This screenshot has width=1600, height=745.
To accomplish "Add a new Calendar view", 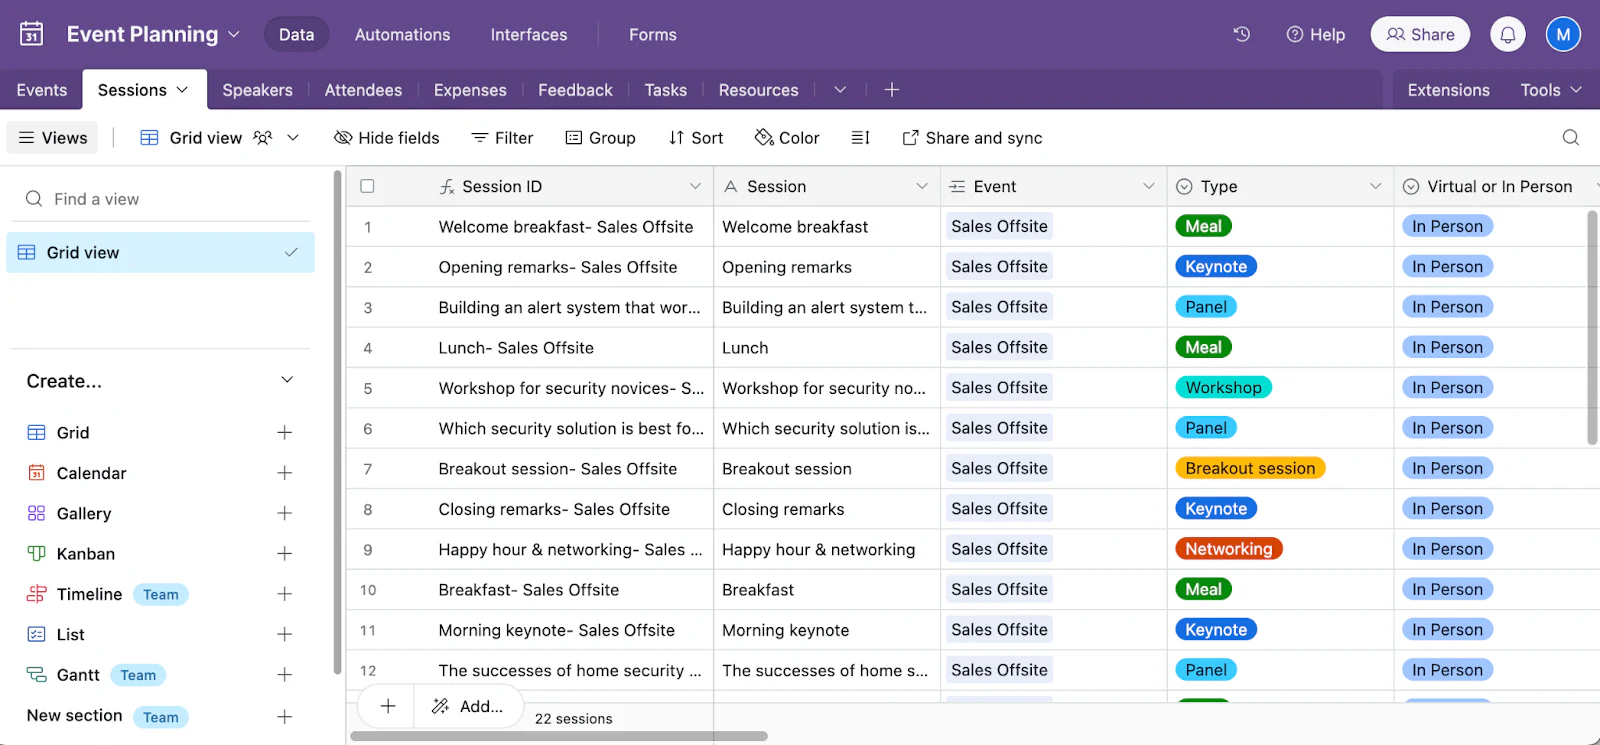I will pos(284,473).
